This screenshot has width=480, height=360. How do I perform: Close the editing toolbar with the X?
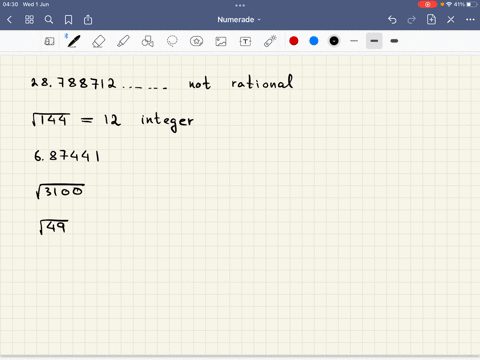(x=451, y=20)
